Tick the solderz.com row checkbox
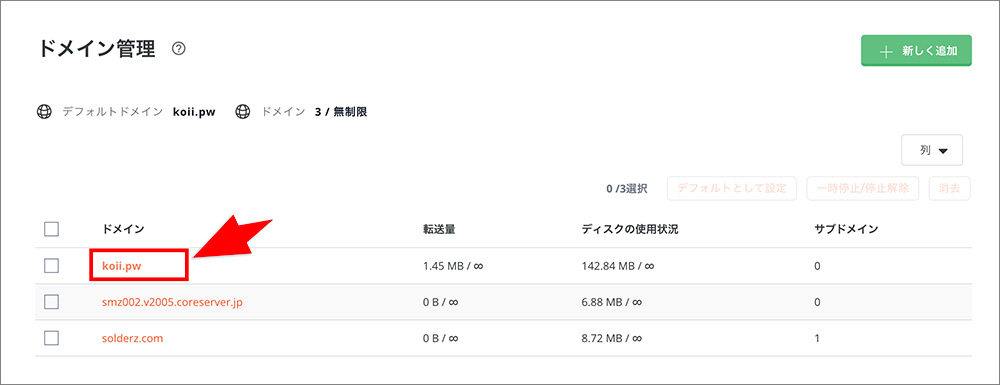Screen dimensions: 1000x385 coord(52,338)
